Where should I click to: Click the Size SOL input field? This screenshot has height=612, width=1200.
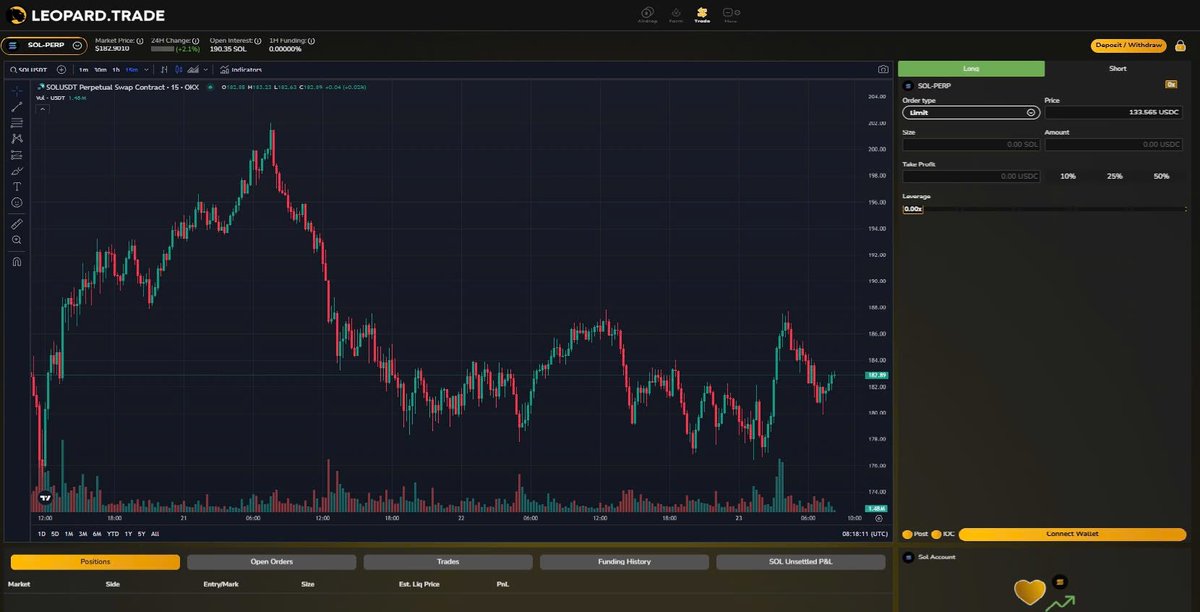(970, 145)
